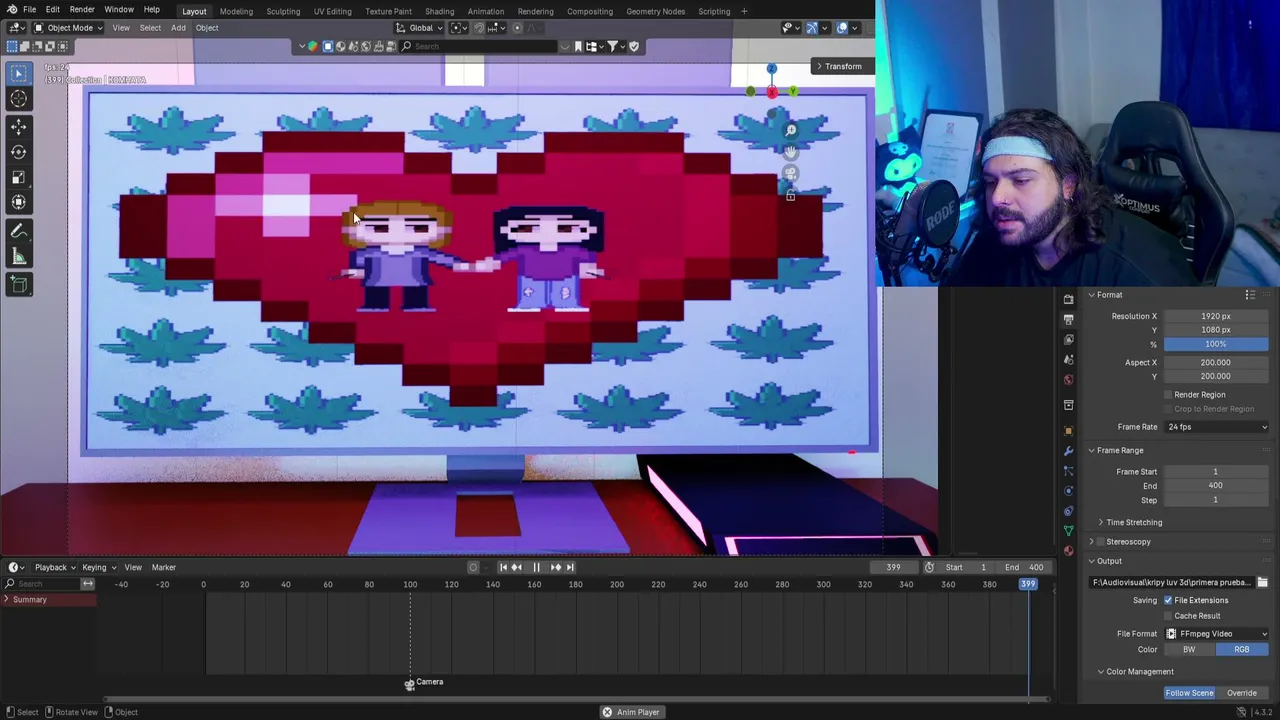Click the resolution percentage slider
This screenshot has height=720, width=1280.
point(1216,344)
